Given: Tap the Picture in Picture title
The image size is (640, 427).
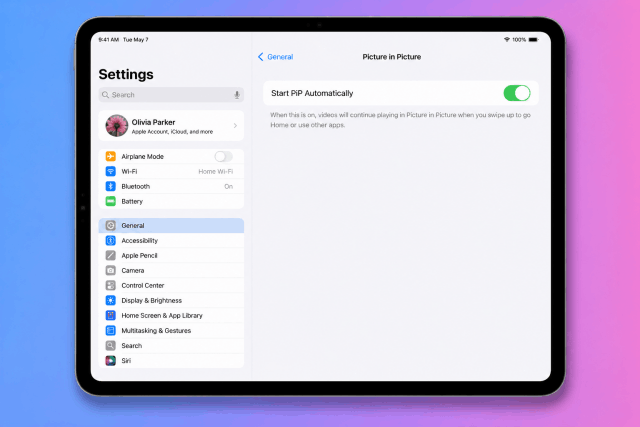Looking at the screenshot, I should pos(391,57).
